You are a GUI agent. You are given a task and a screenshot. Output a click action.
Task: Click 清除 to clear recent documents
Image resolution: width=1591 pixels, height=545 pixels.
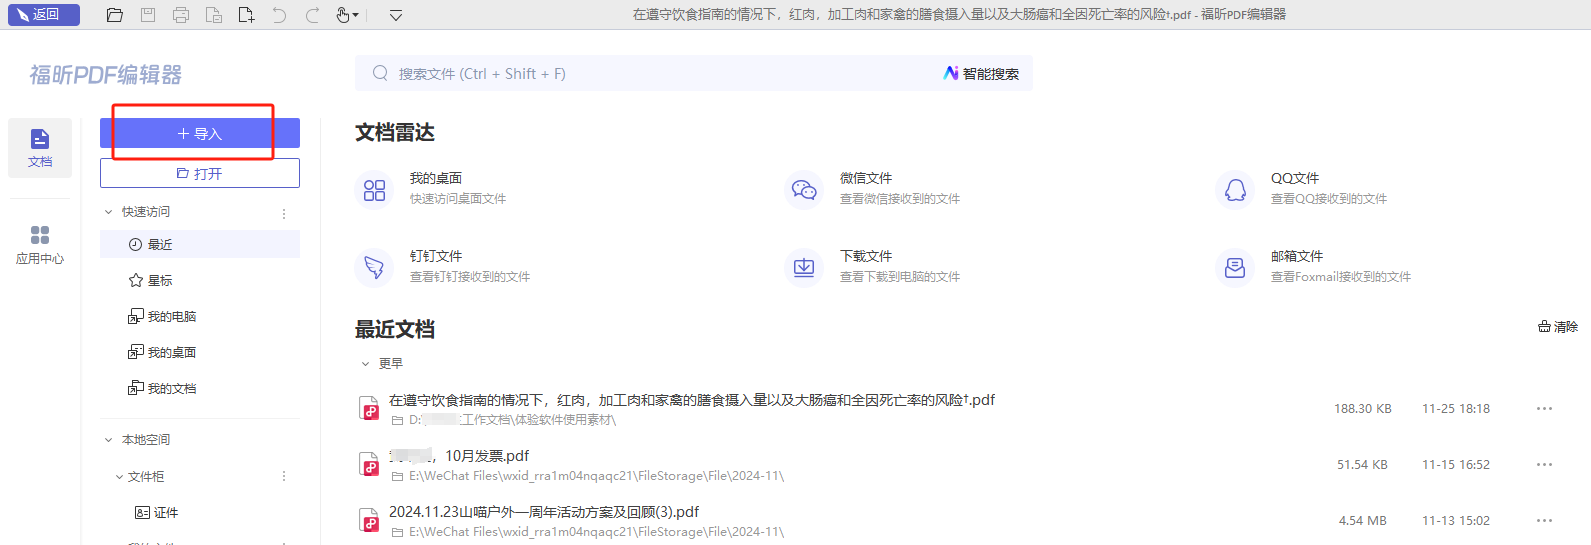click(1558, 327)
